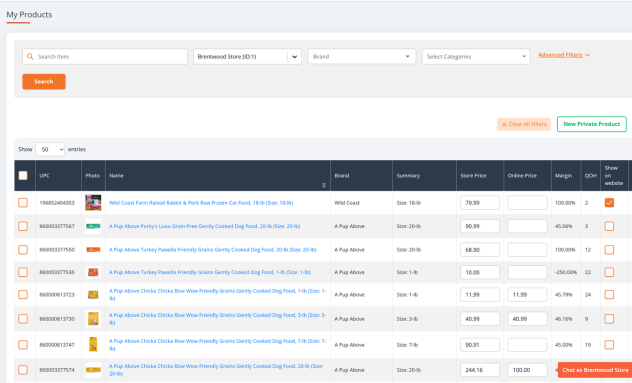
Task: Uncheck Show on website for Wild Coast product
Action: (609, 203)
